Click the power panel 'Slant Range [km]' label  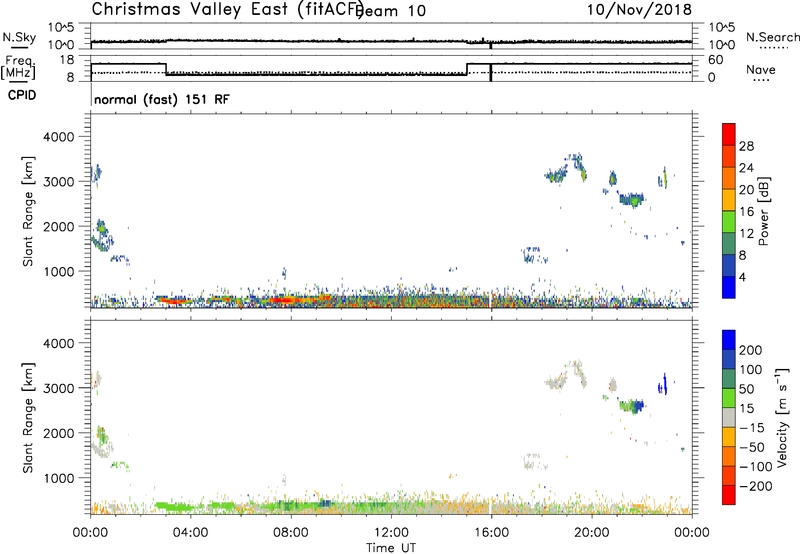pos(28,211)
